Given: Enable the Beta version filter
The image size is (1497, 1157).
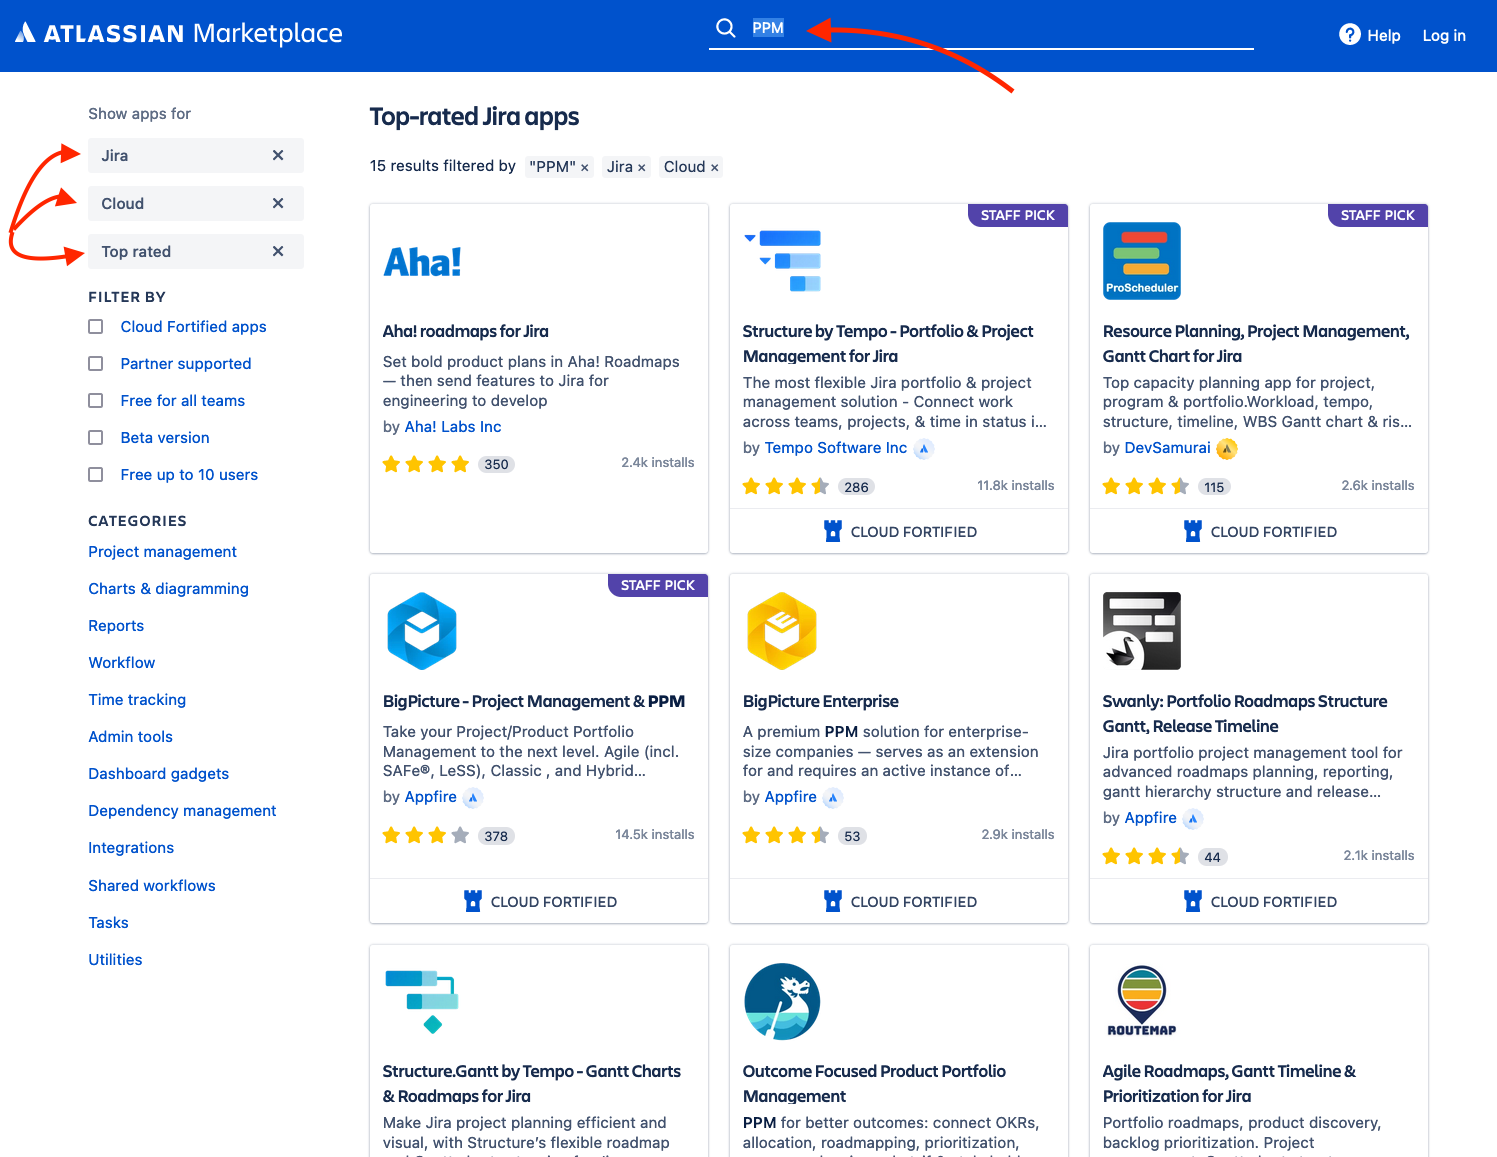Looking at the screenshot, I should tap(95, 437).
